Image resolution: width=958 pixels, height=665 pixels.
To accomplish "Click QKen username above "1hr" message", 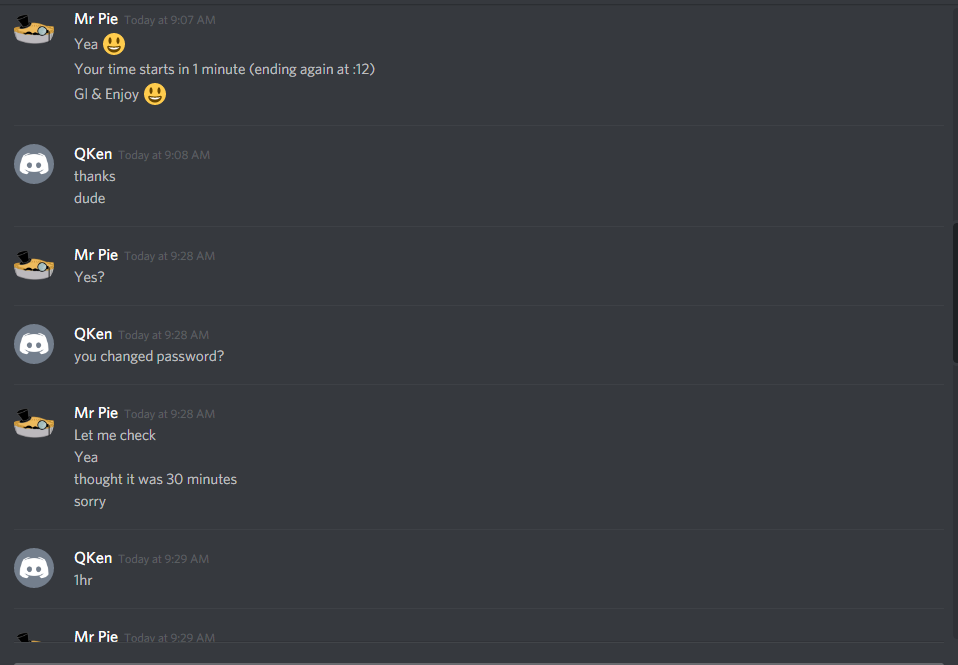I will pos(93,558).
